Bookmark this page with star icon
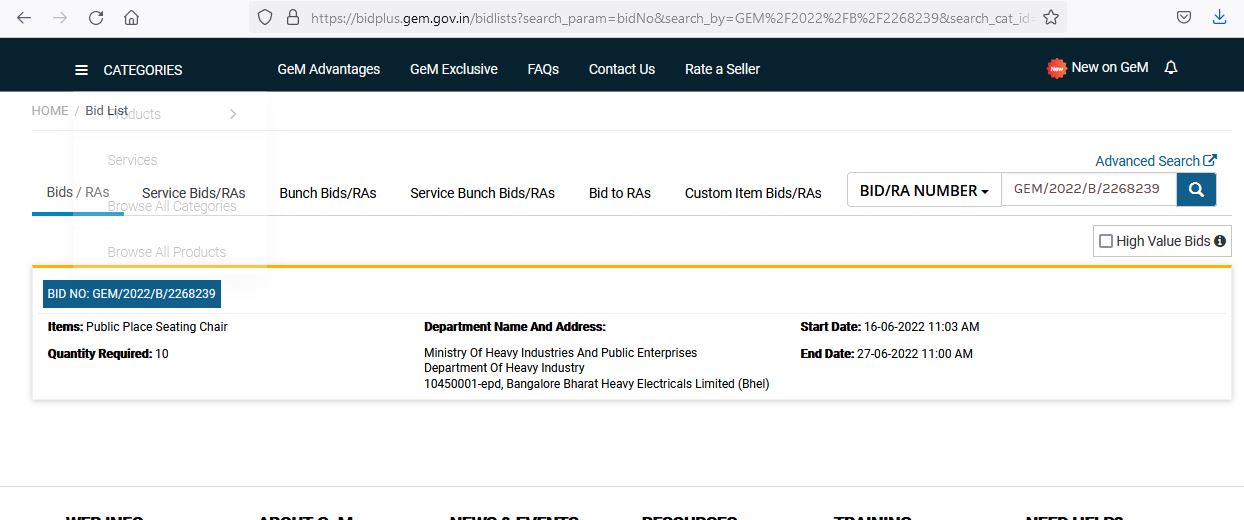The width and height of the screenshot is (1244, 520). pos(1050,17)
